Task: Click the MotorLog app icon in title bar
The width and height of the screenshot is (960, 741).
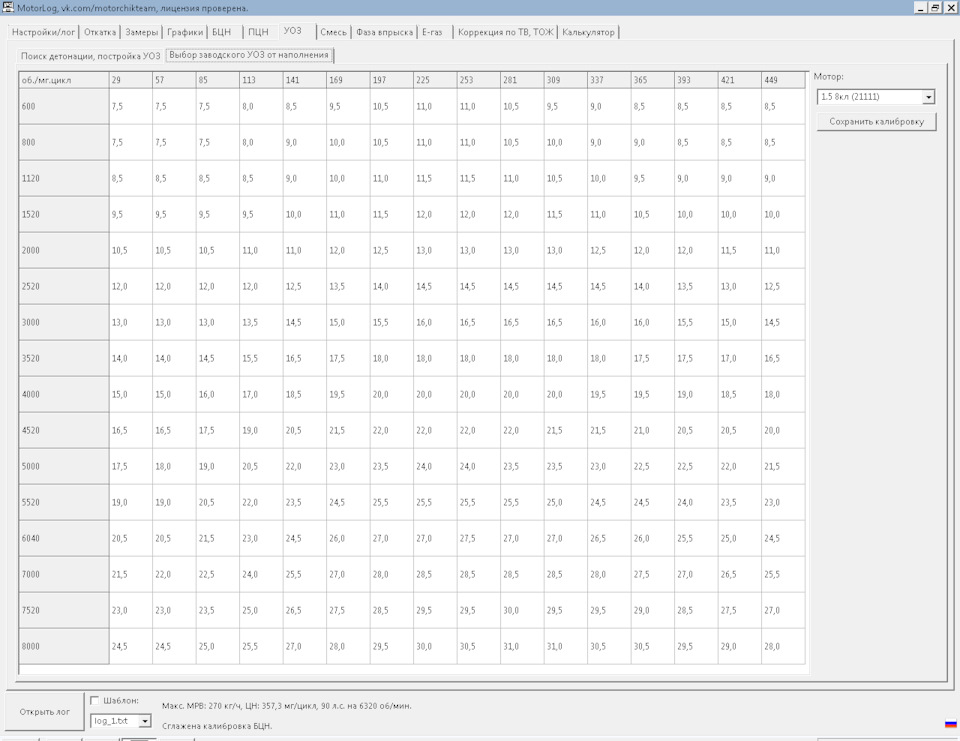Action: 7,7
